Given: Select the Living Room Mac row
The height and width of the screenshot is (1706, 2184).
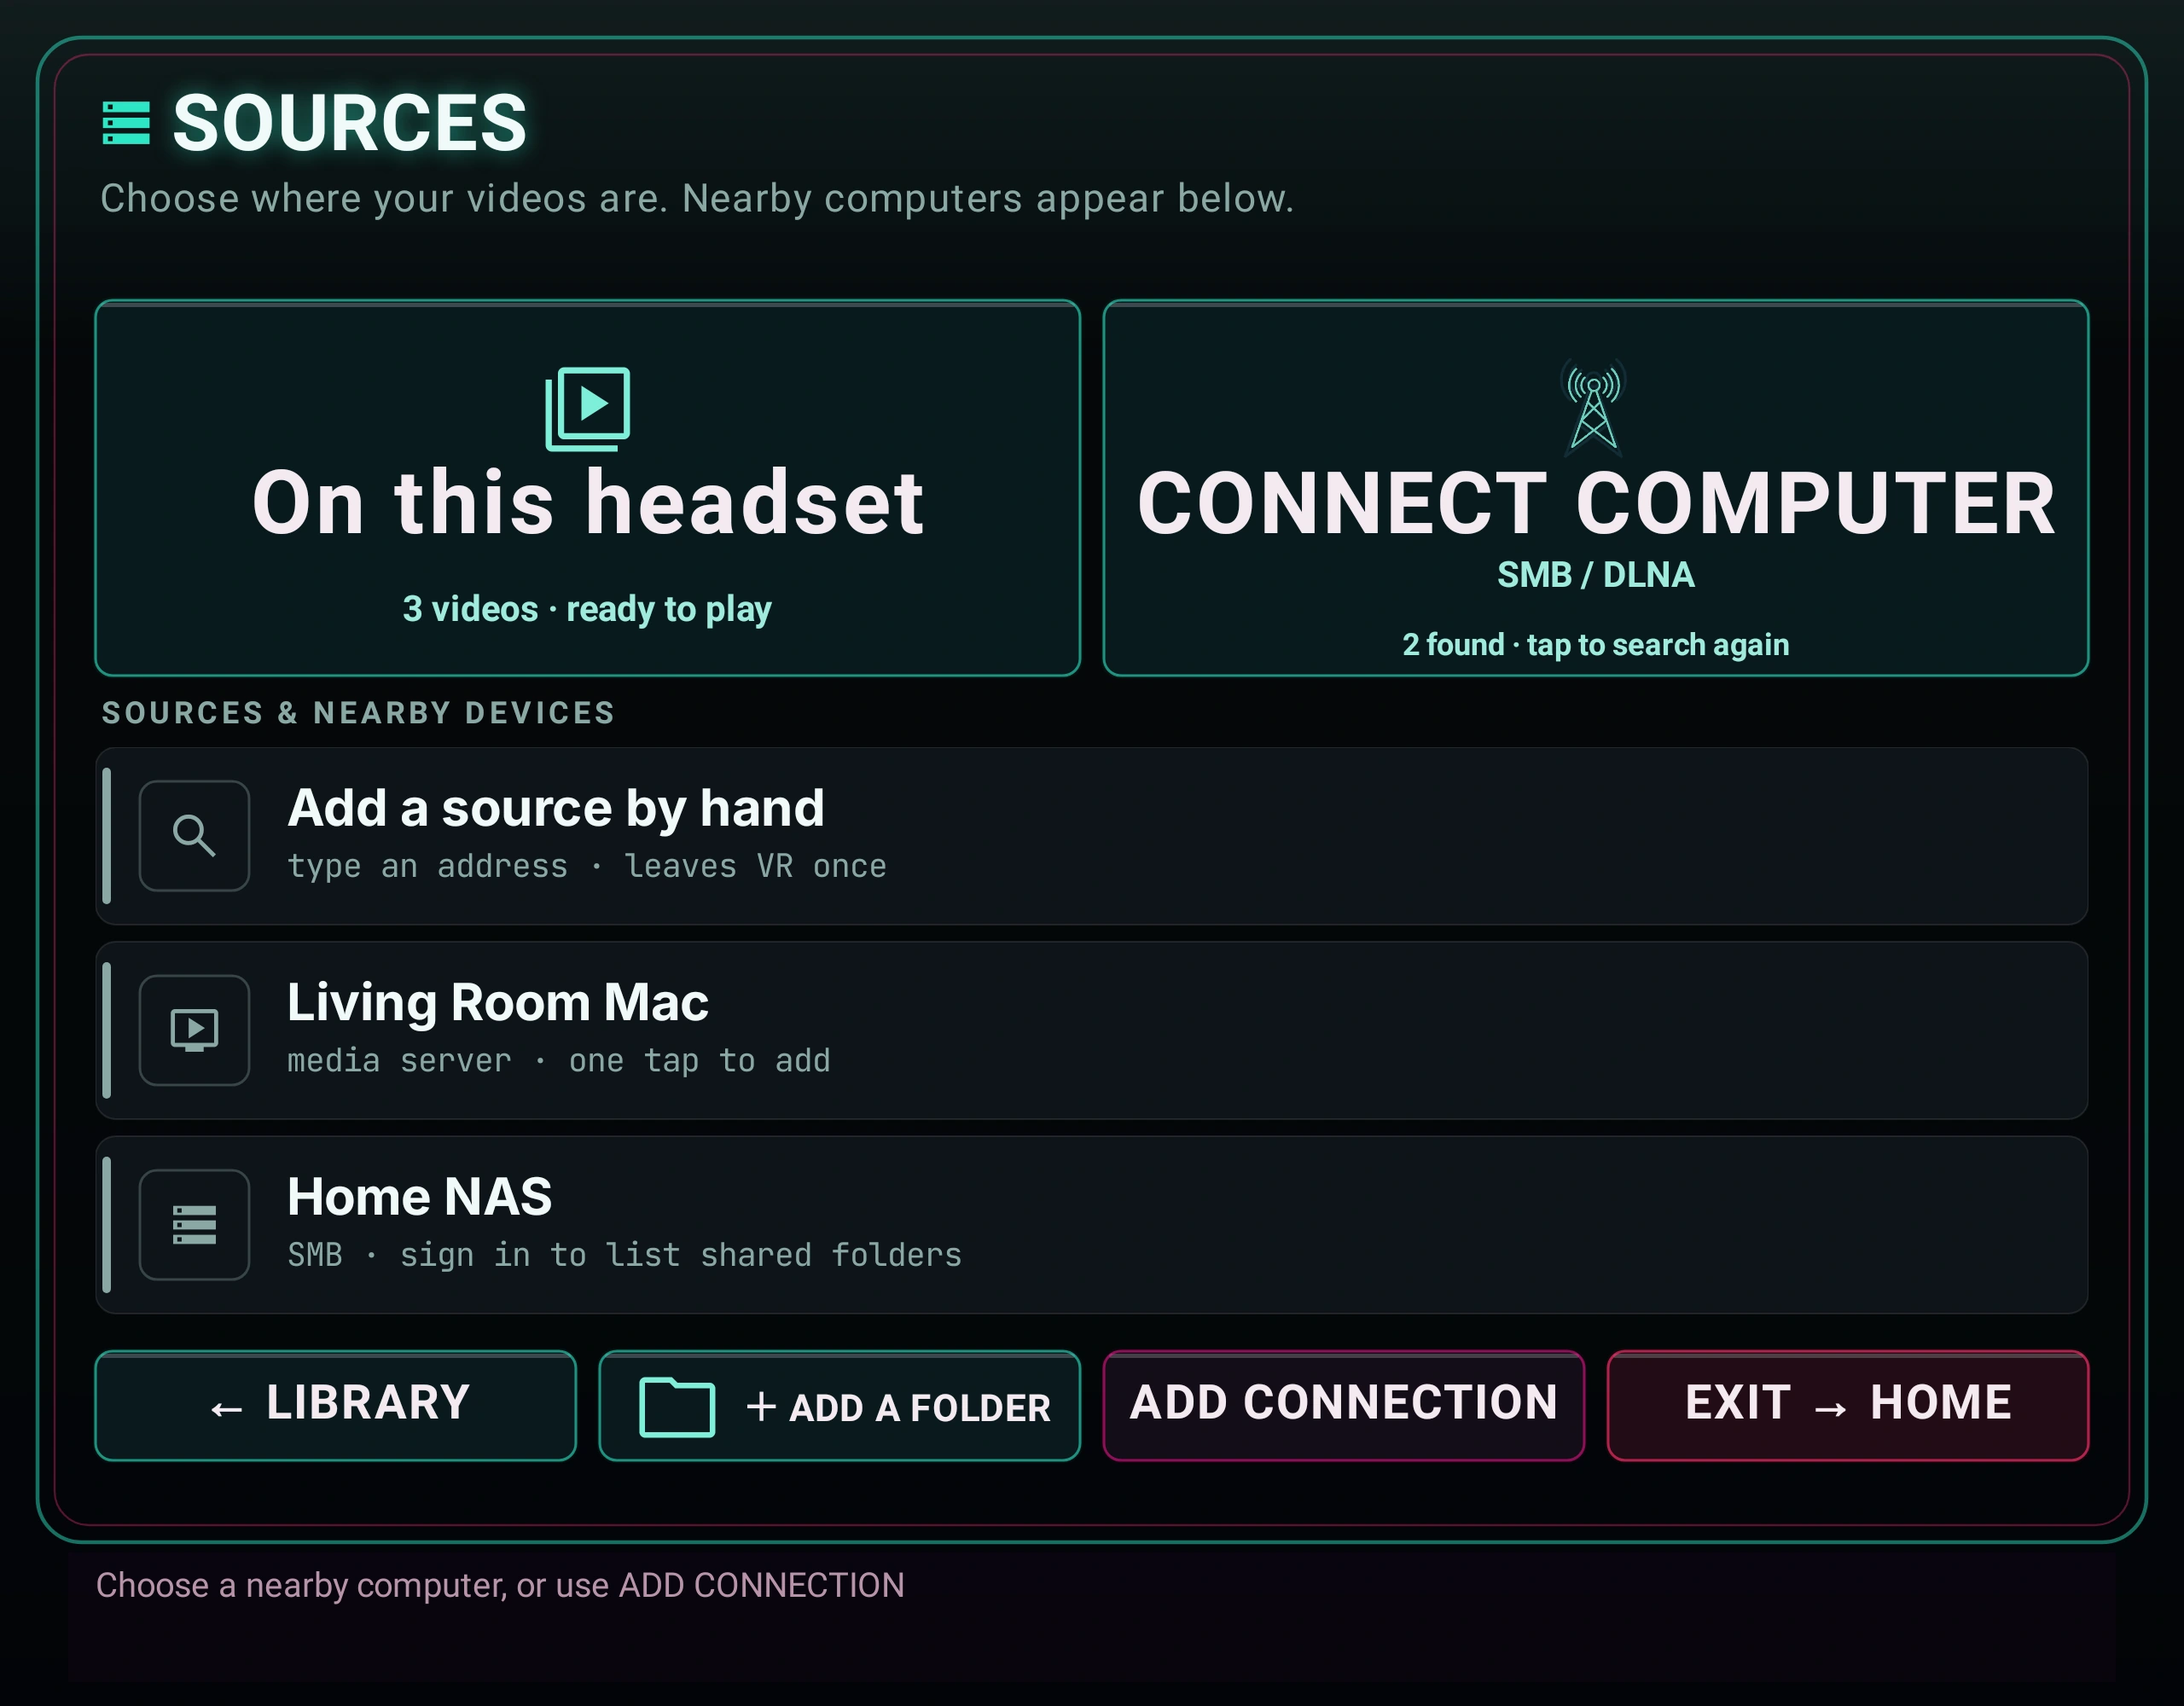Looking at the screenshot, I should tap(1092, 1030).
